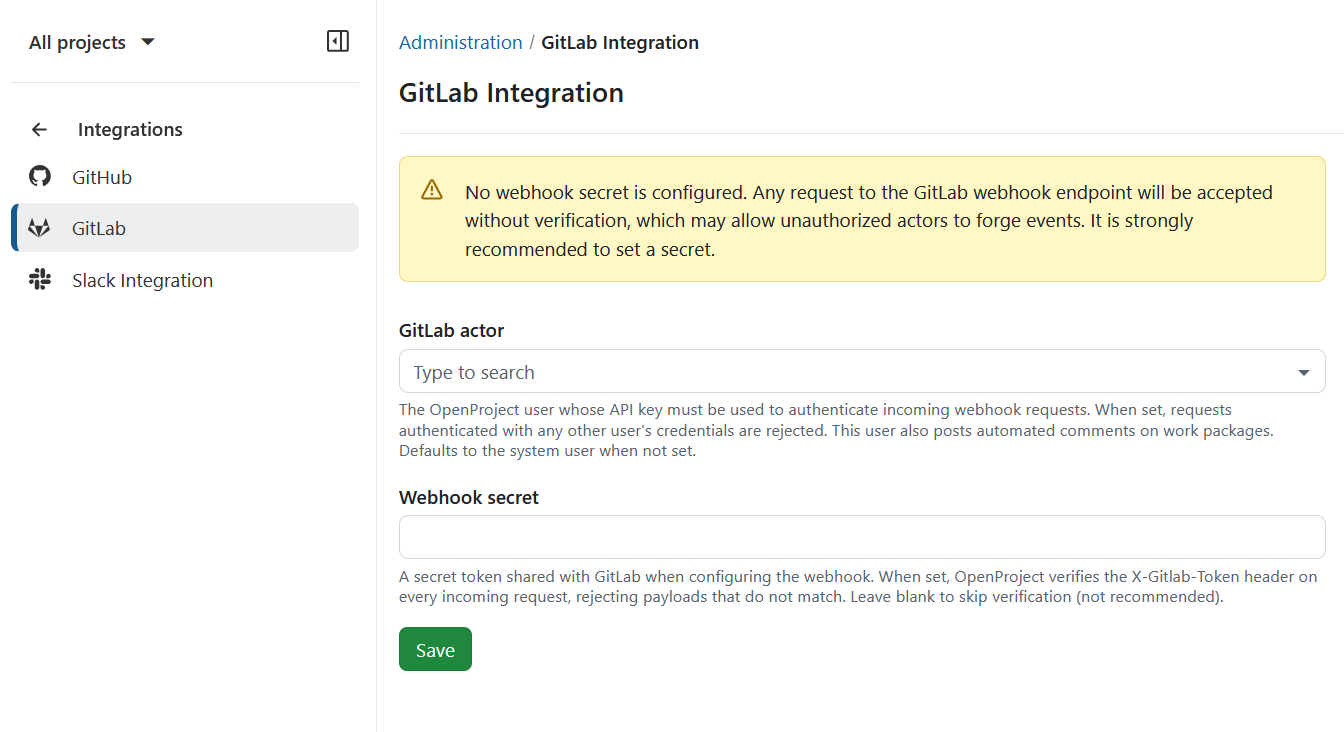Save the GitLab integration settings
Screen dimensions: 1344x732
point(435,649)
